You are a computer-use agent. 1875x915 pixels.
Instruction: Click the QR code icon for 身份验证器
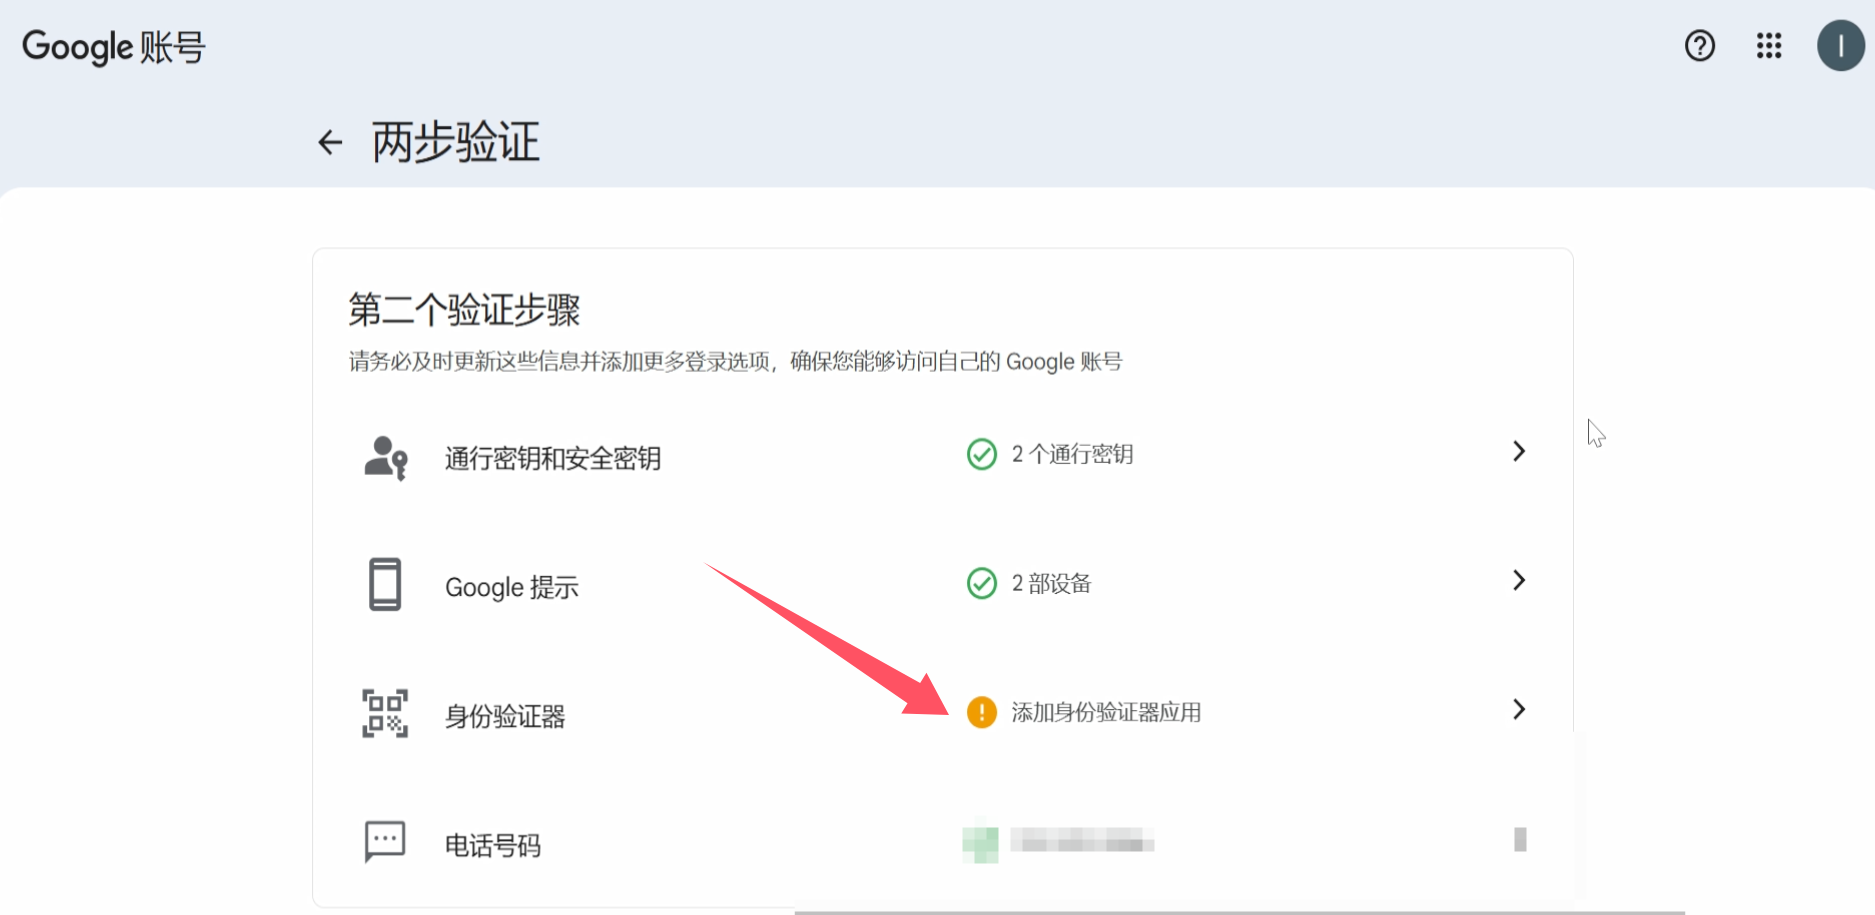pos(385,714)
